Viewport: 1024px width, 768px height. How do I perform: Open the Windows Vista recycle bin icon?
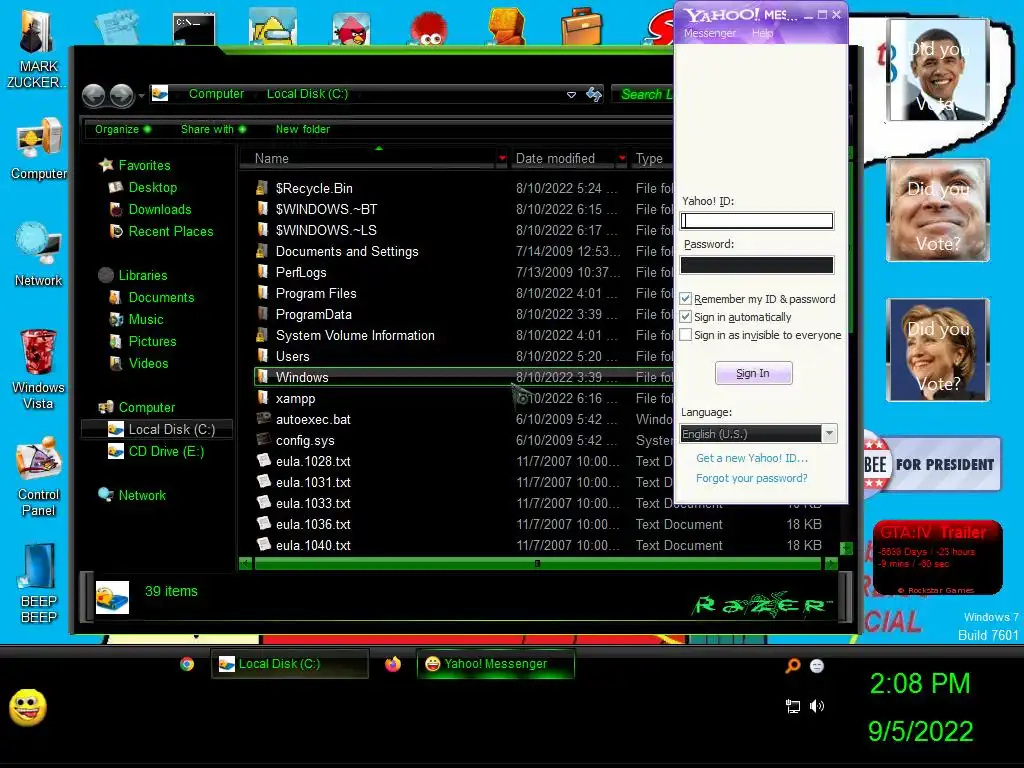coord(39,369)
